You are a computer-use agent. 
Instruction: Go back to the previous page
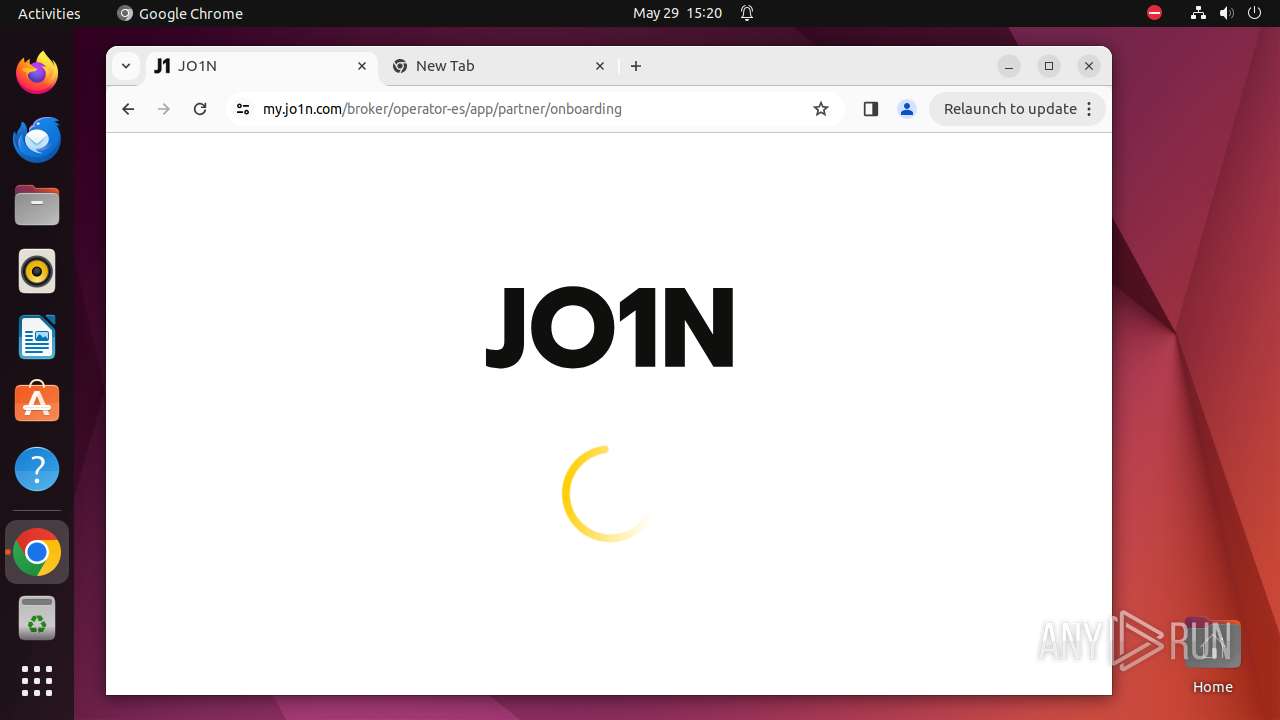point(128,109)
